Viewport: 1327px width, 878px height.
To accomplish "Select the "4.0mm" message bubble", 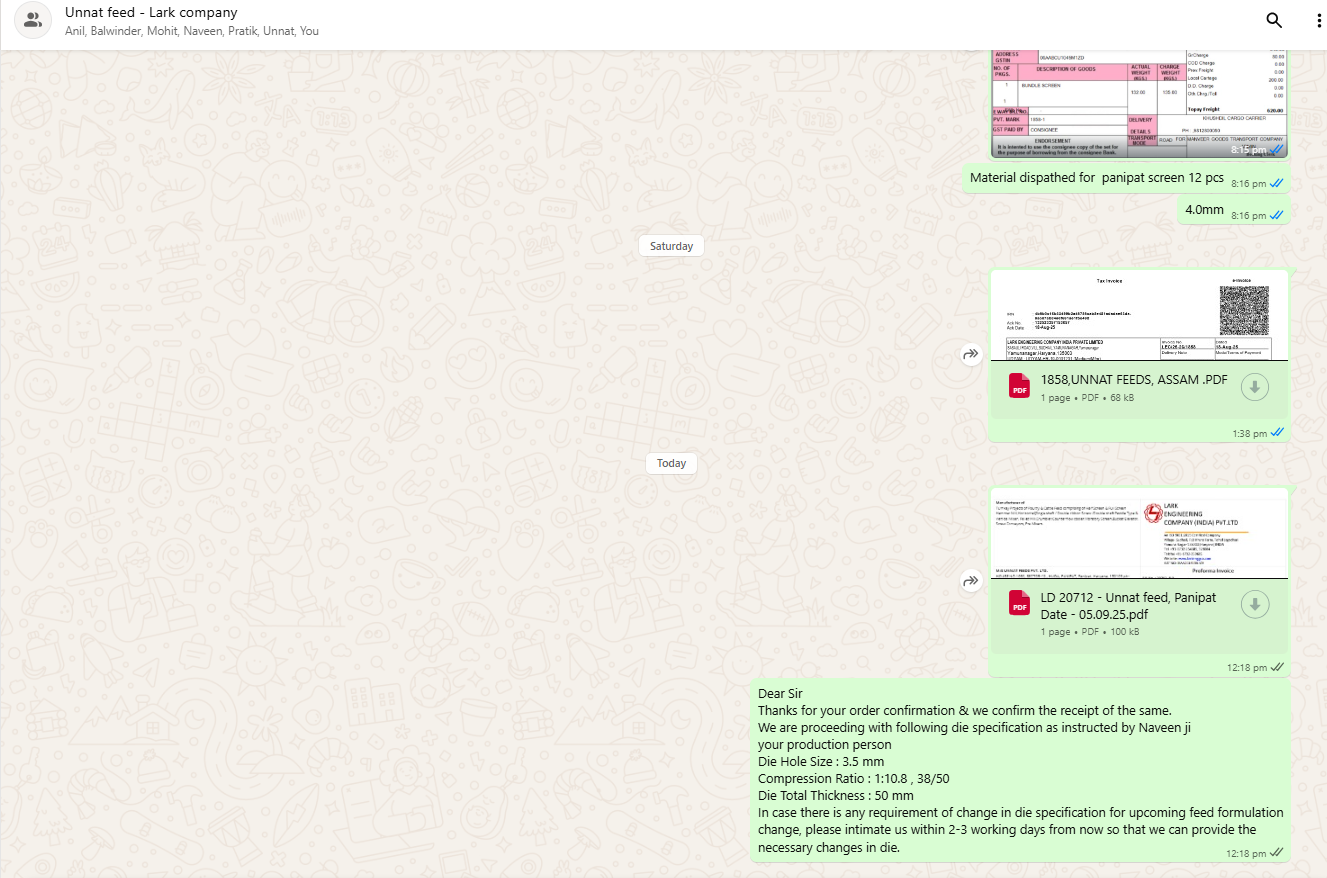I will point(1204,210).
